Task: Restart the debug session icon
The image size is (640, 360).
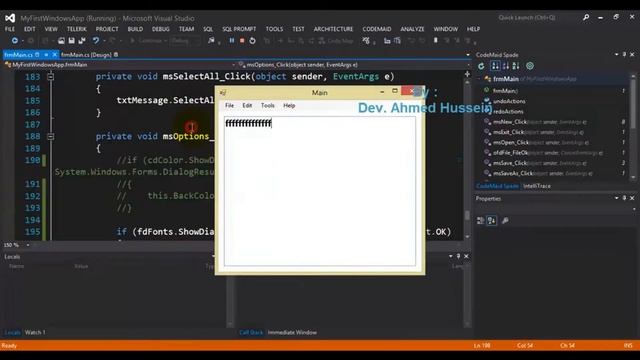Action: [x=252, y=40]
